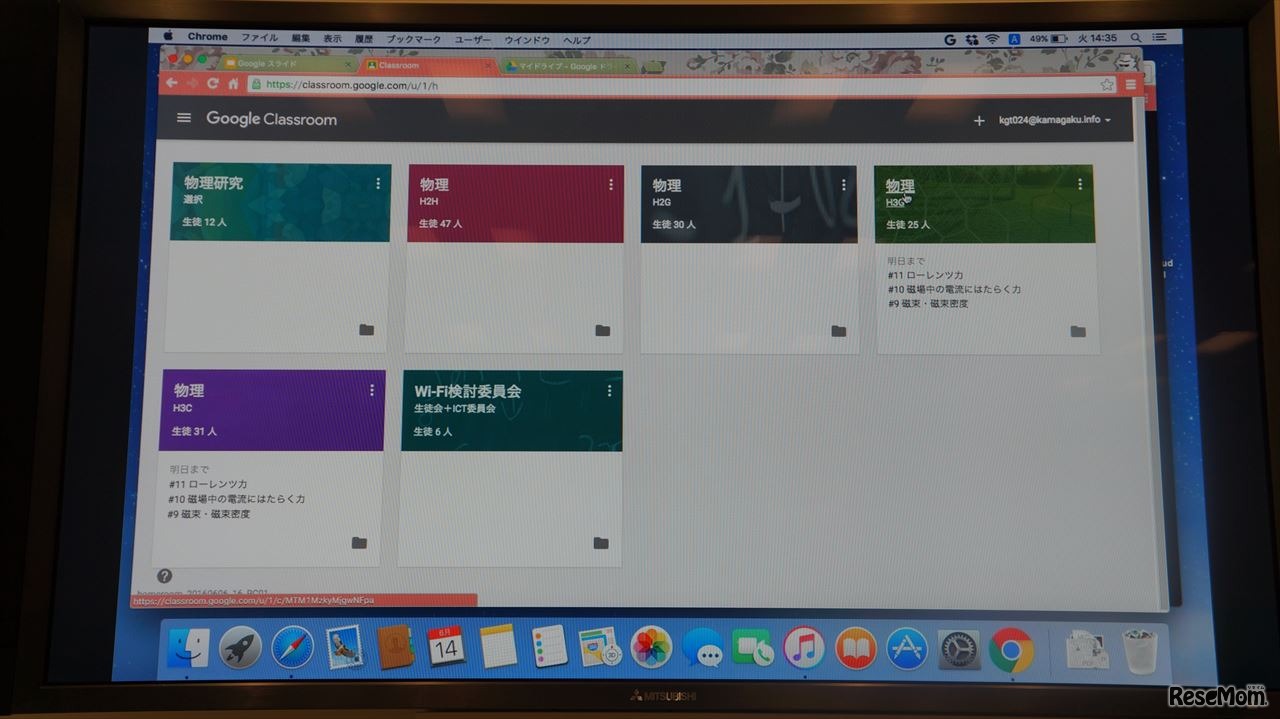The width and height of the screenshot is (1280, 719).
Task: Open the 物理 H3G class title
Action: pos(900,185)
